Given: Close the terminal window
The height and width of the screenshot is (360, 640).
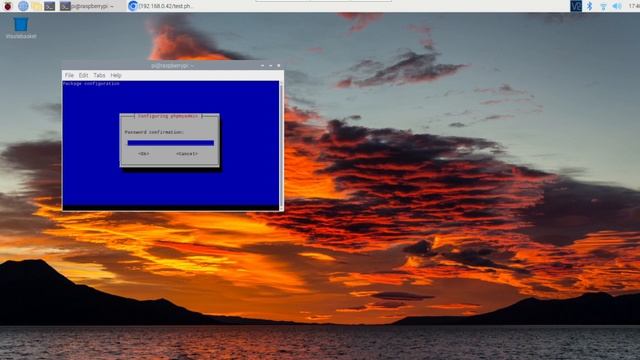Looking at the screenshot, I should 279,65.
